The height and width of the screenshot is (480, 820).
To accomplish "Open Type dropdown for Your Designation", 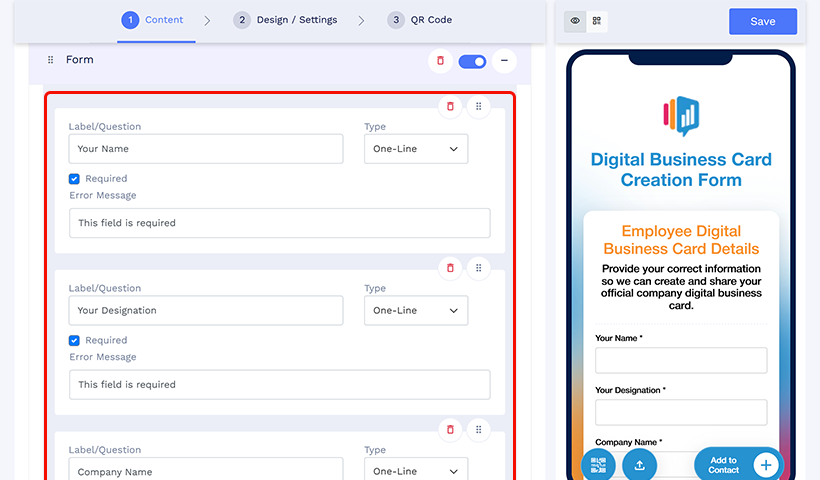I will (x=415, y=311).
